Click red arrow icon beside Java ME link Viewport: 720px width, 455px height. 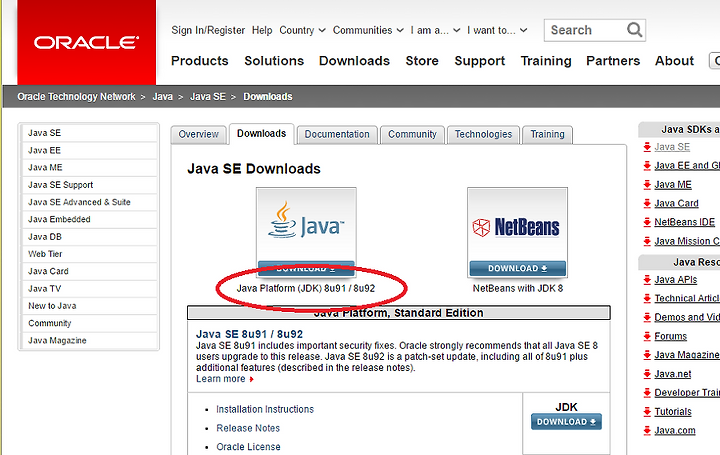pyautogui.click(x=647, y=185)
